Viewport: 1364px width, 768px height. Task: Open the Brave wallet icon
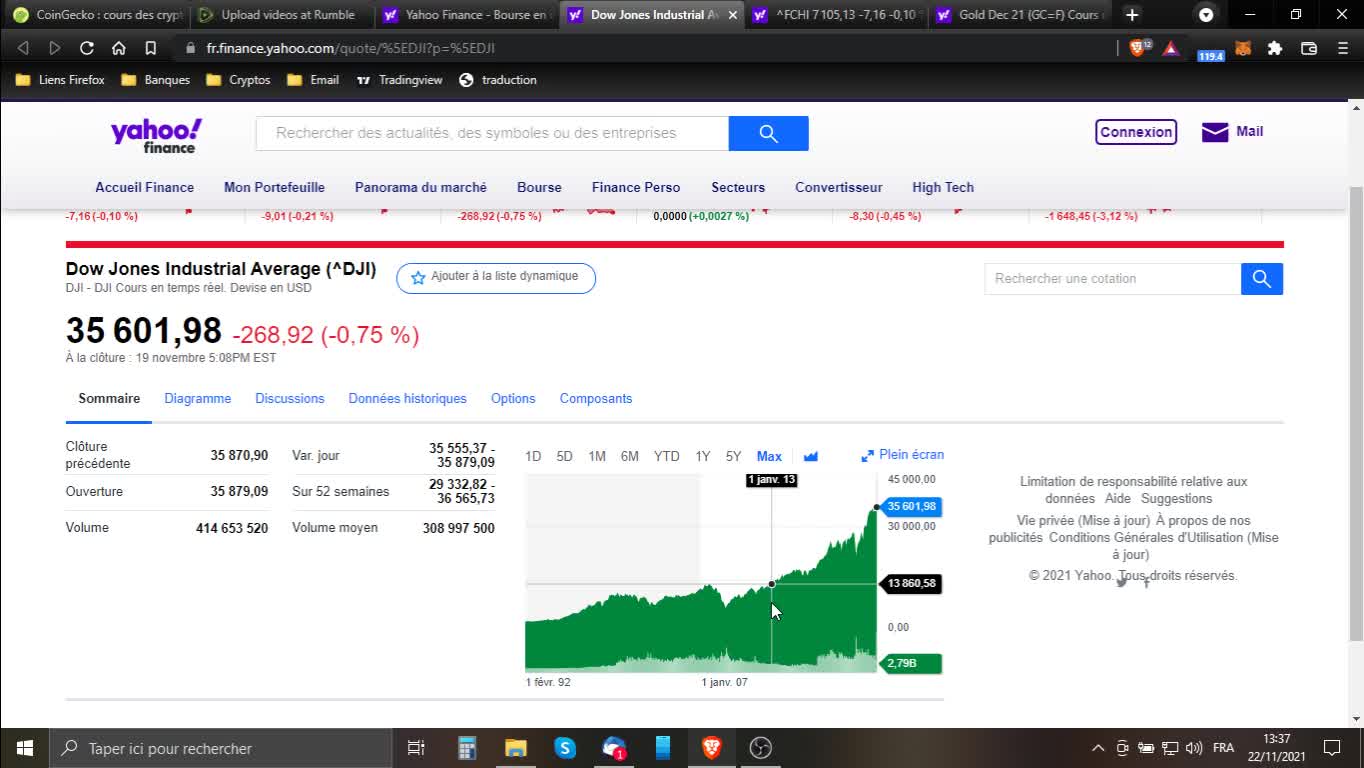pyautogui.click(x=1308, y=48)
